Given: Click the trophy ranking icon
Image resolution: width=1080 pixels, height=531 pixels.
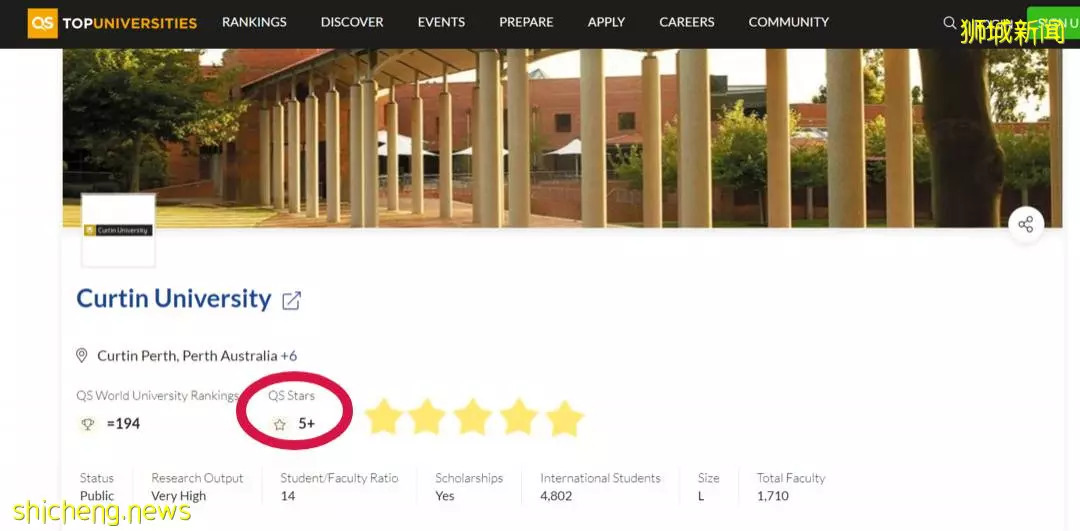Looking at the screenshot, I should [87, 424].
